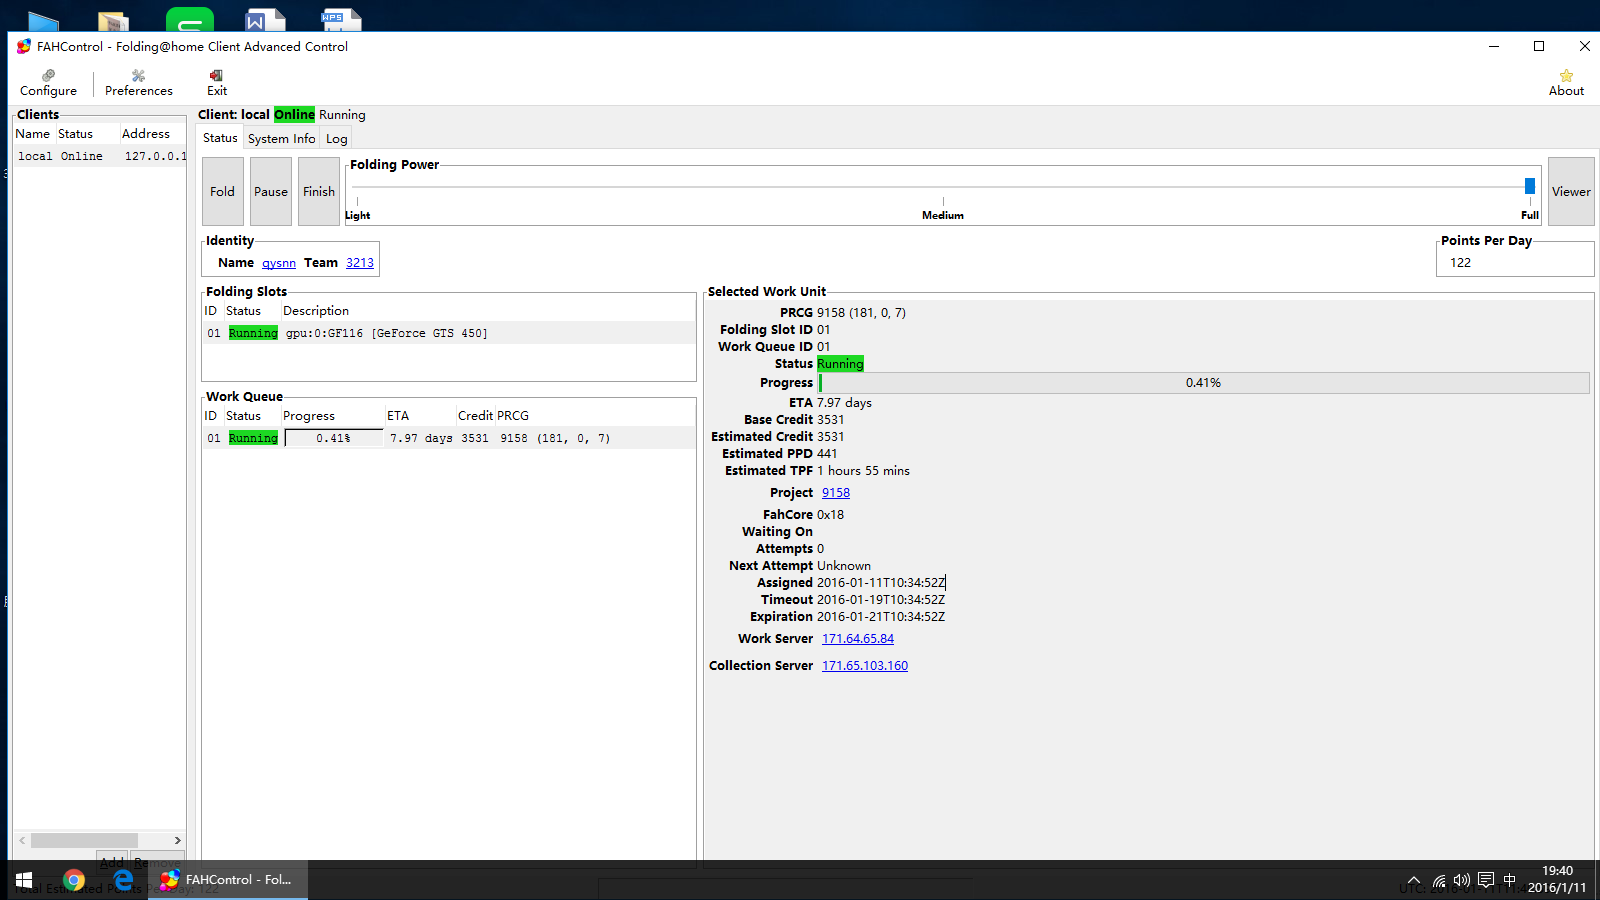Select the FAHControl taskbar button

228,880
